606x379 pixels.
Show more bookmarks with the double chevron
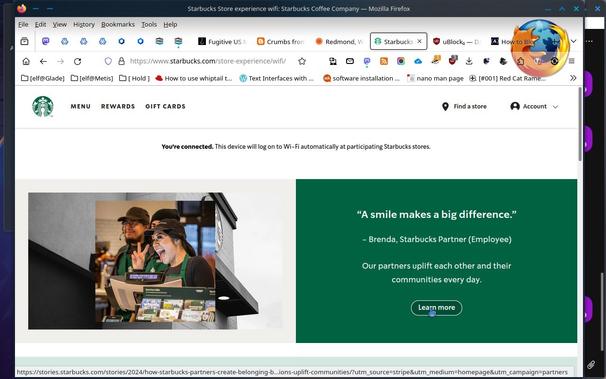click(573, 78)
